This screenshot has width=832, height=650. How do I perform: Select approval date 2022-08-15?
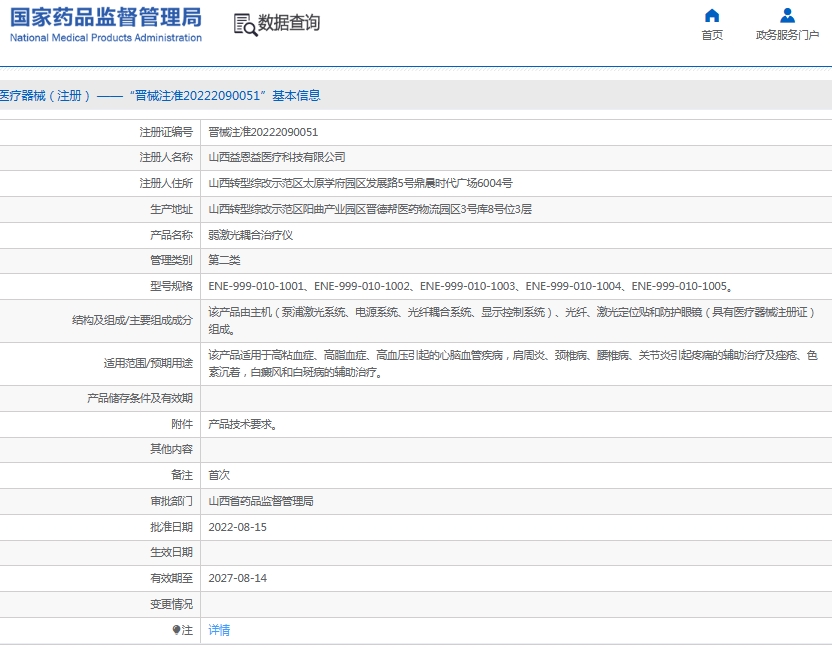coord(237,527)
